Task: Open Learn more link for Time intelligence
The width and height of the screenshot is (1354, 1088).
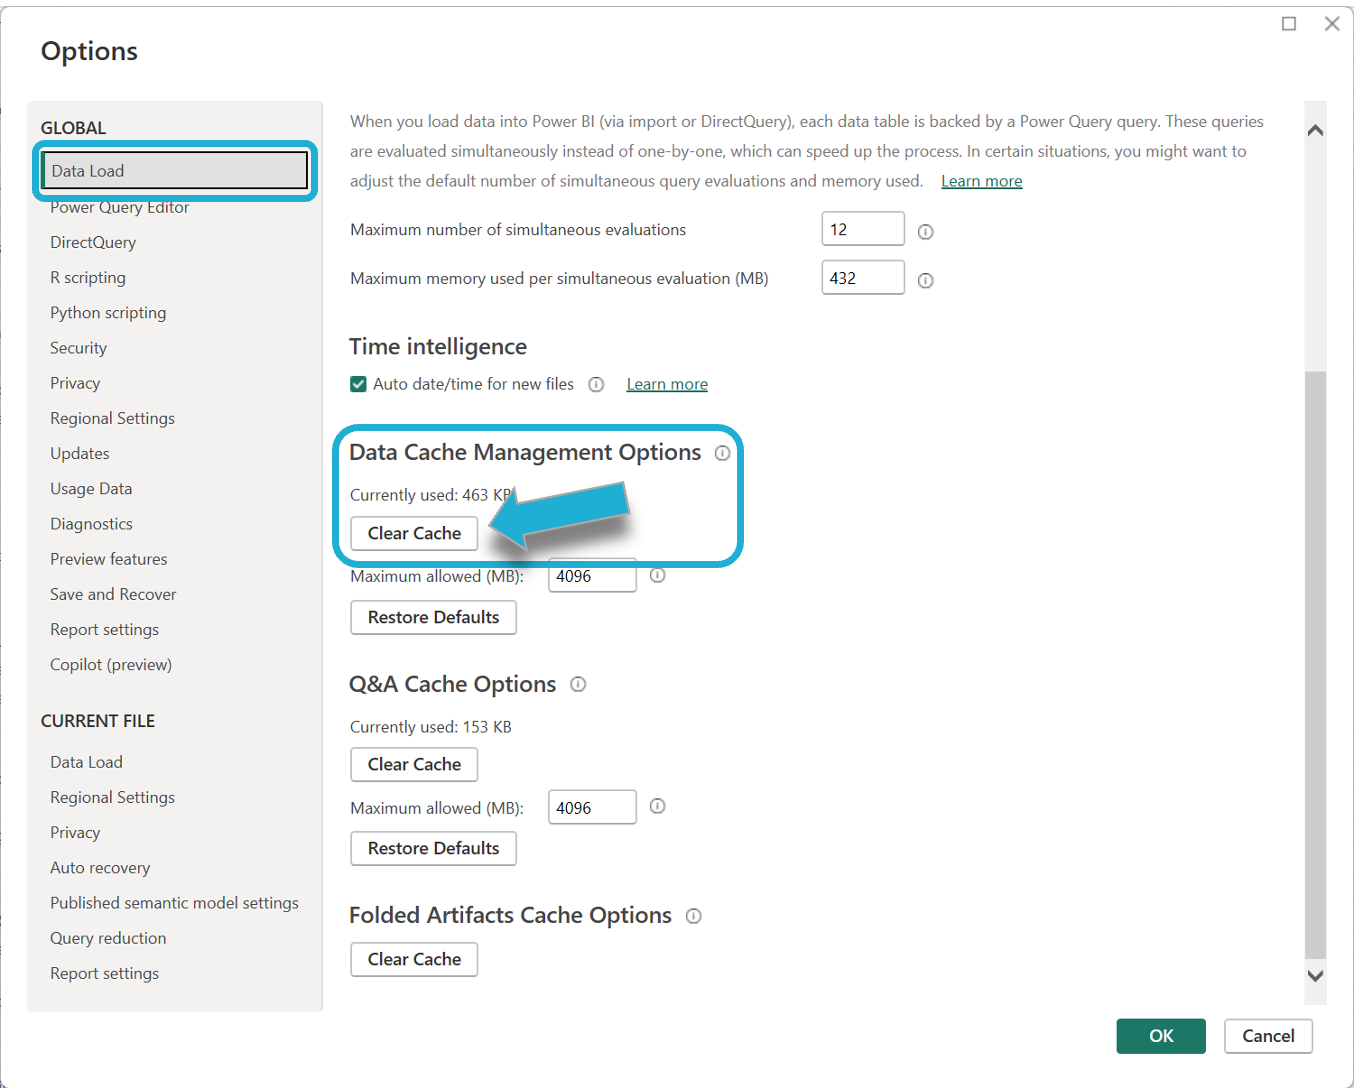Action: coord(667,385)
